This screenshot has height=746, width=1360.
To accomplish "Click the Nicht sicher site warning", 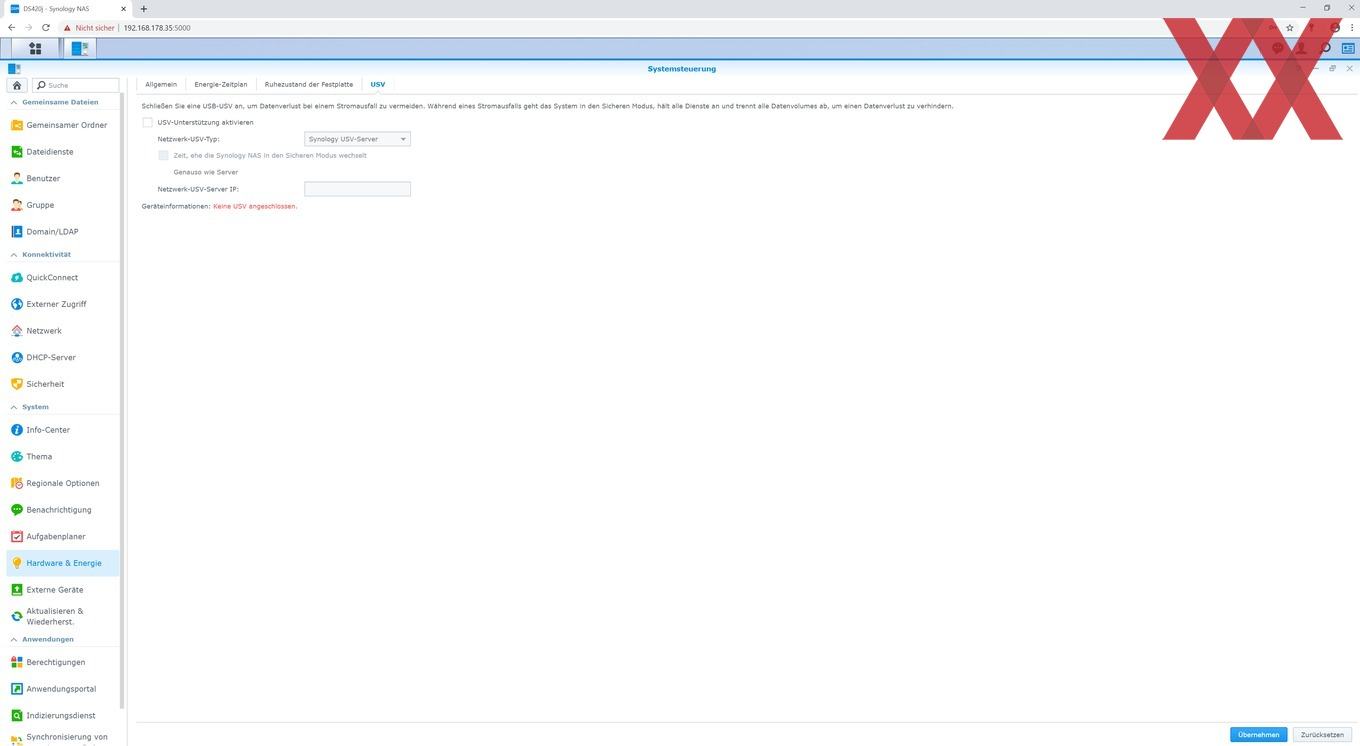I will (90, 28).
